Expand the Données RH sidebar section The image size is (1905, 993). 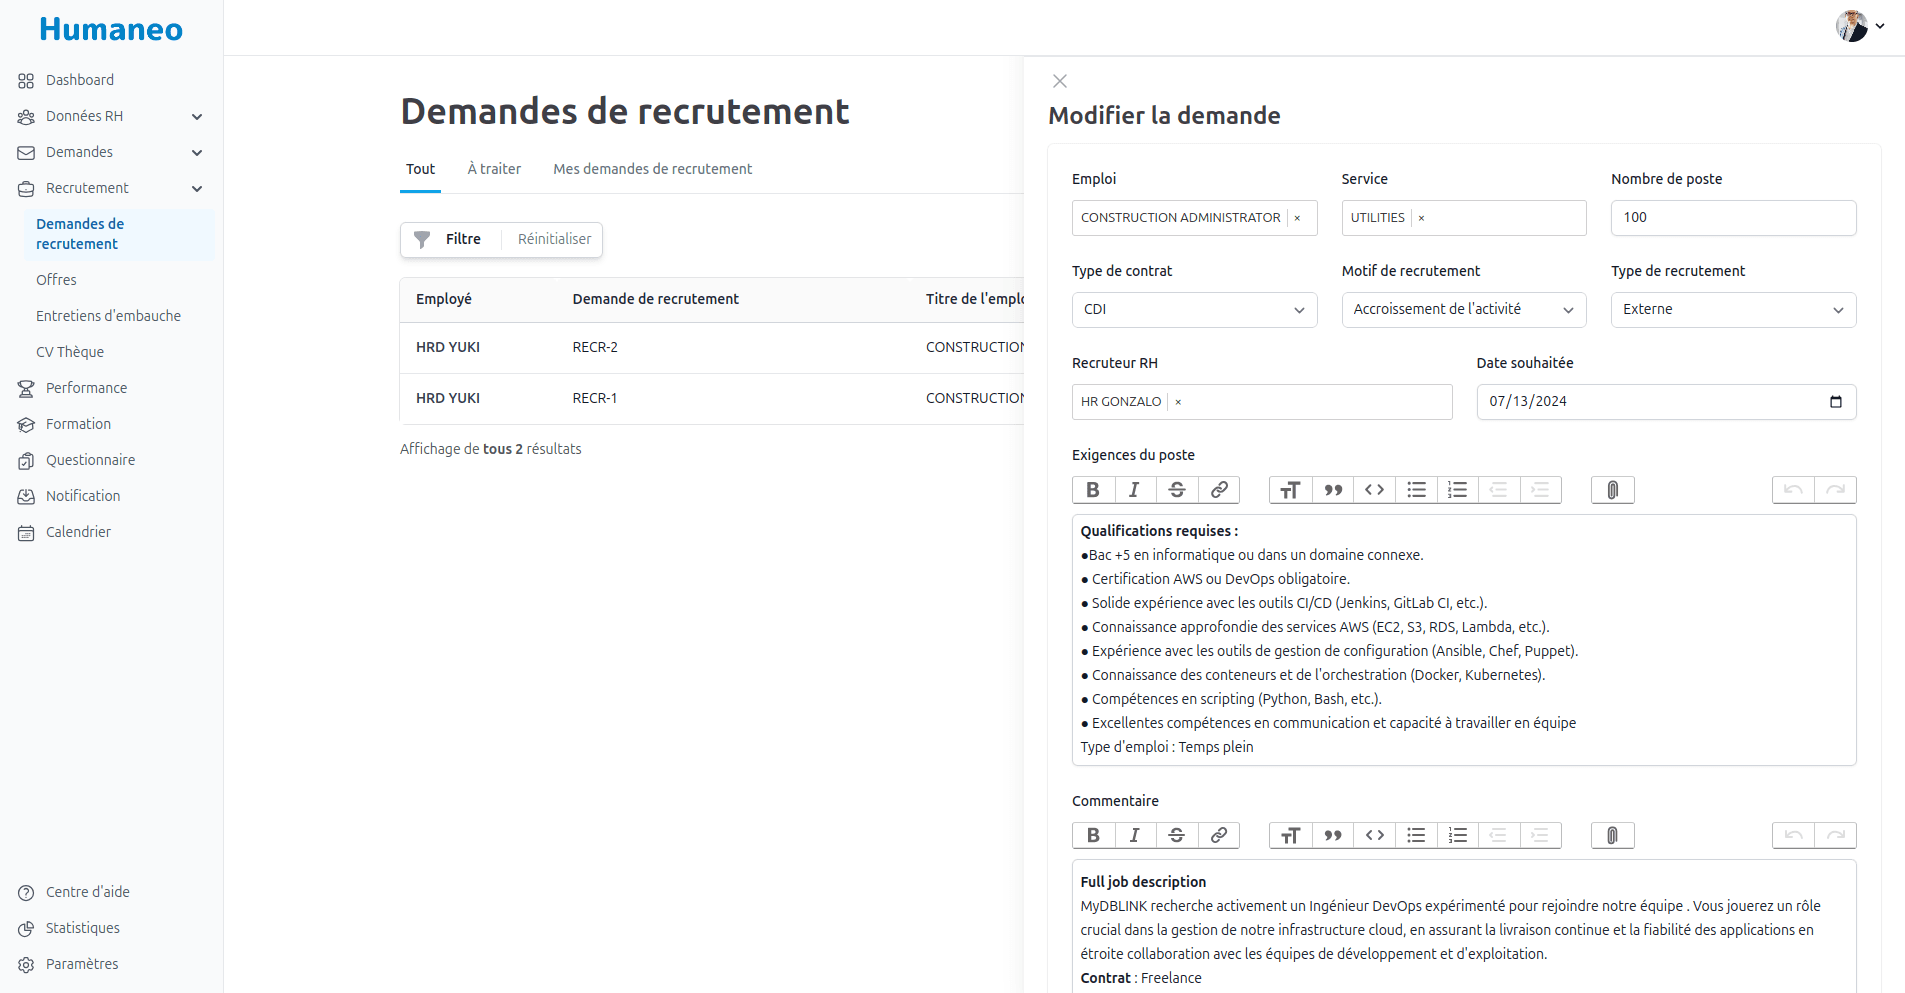click(x=197, y=116)
